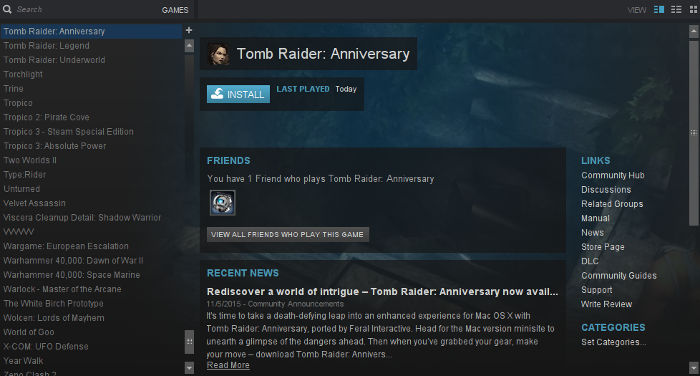The height and width of the screenshot is (376, 700).
Task: Open the Community Hub link
Action: coord(612,175)
